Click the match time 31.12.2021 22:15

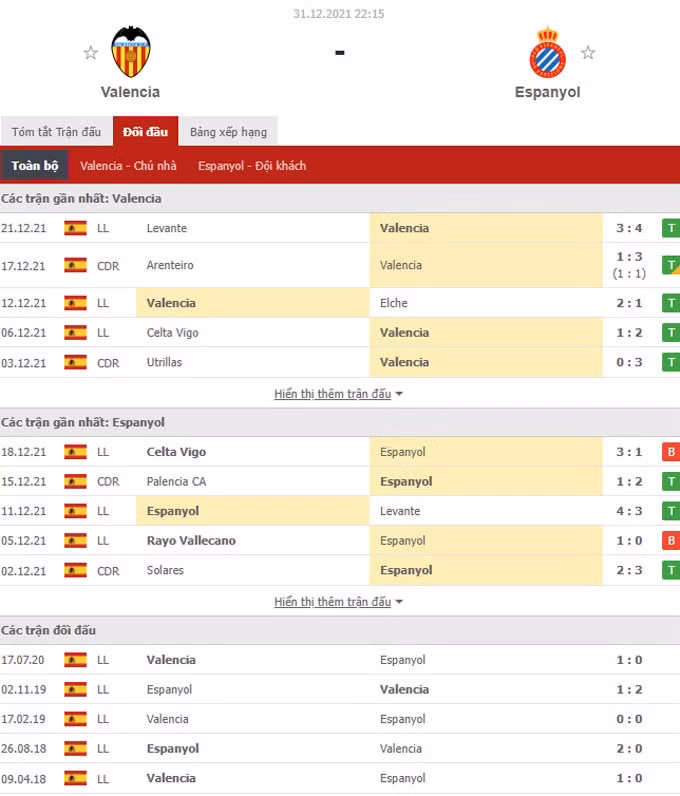(x=339, y=14)
